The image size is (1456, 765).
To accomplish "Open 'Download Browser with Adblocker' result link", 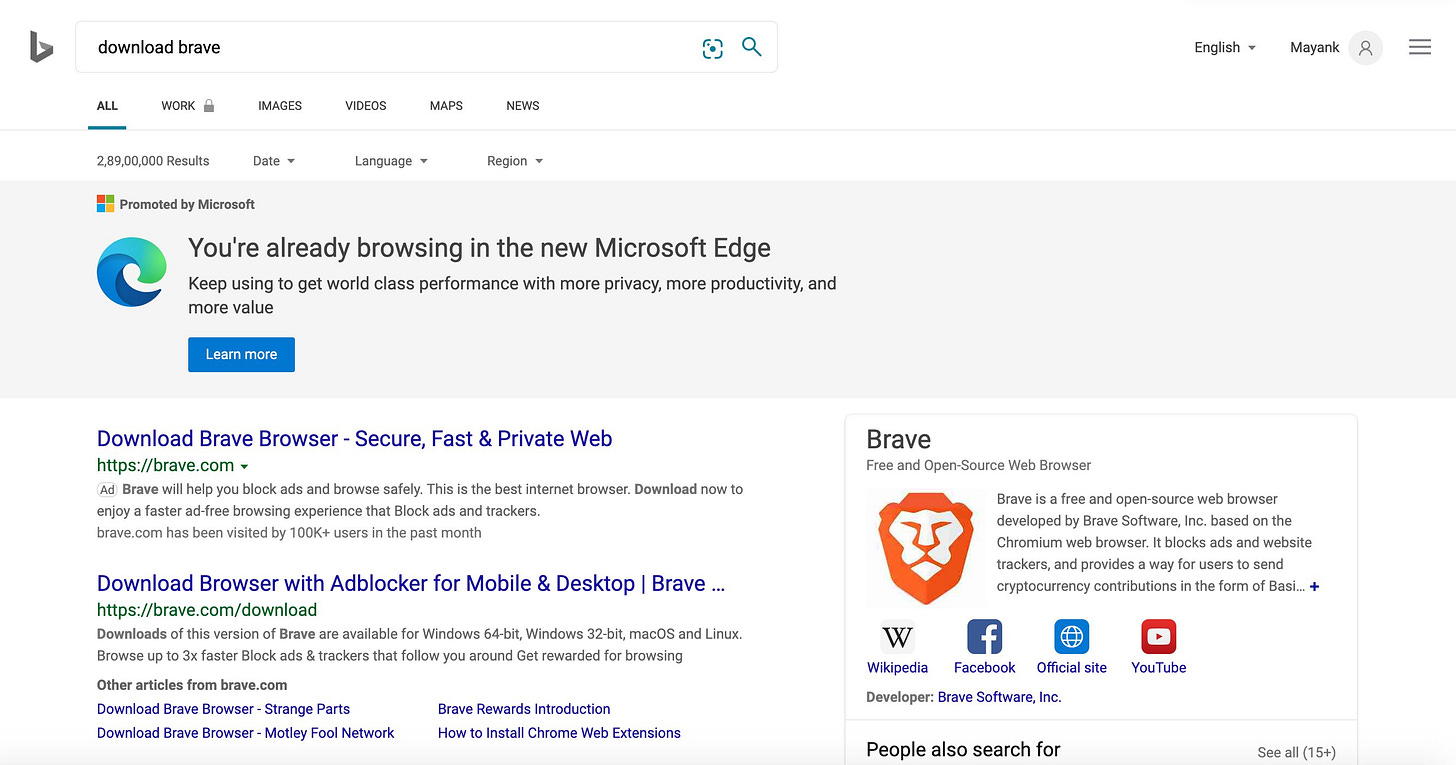I will point(411,584).
